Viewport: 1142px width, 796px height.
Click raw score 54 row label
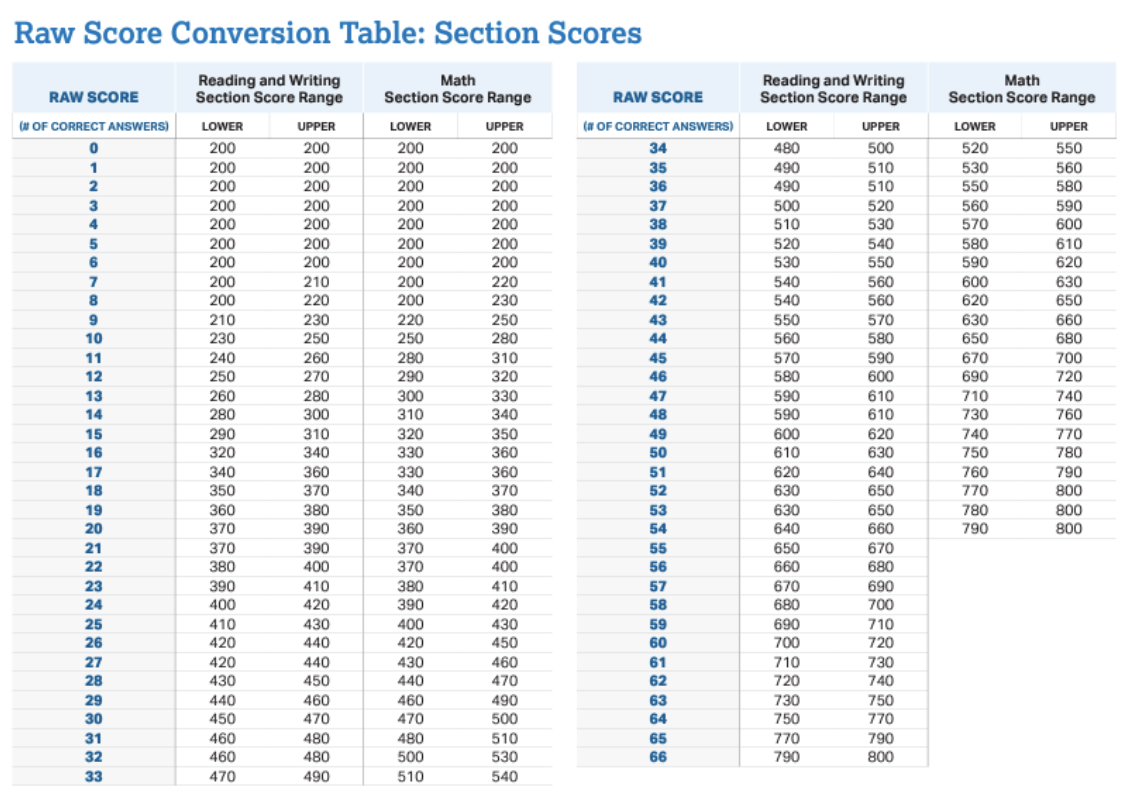point(658,529)
